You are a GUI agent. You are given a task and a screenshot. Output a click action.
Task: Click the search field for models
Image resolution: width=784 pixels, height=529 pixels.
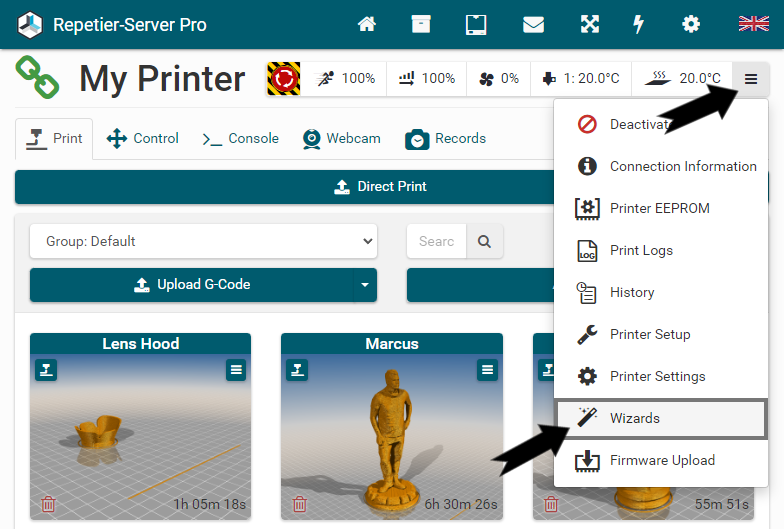point(436,241)
